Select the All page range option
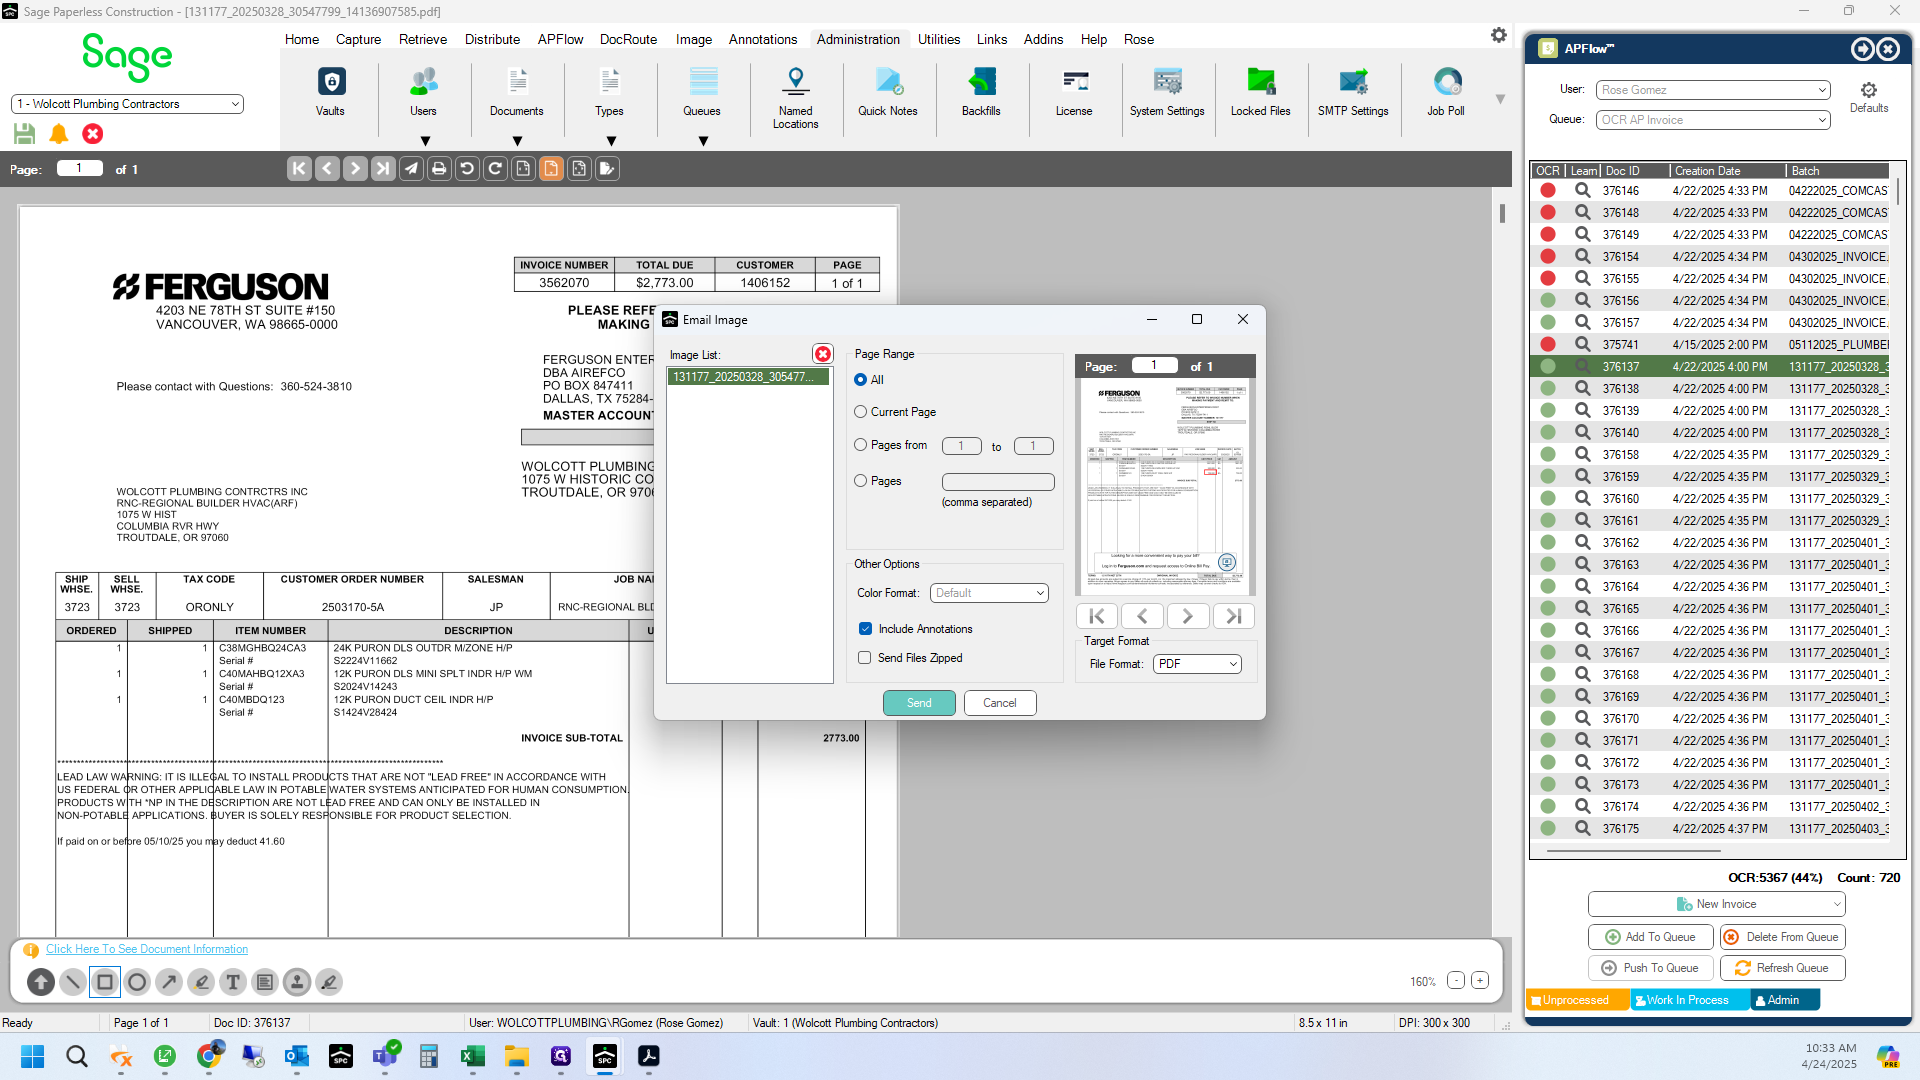Viewport: 1920px width, 1080px height. (860, 380)
